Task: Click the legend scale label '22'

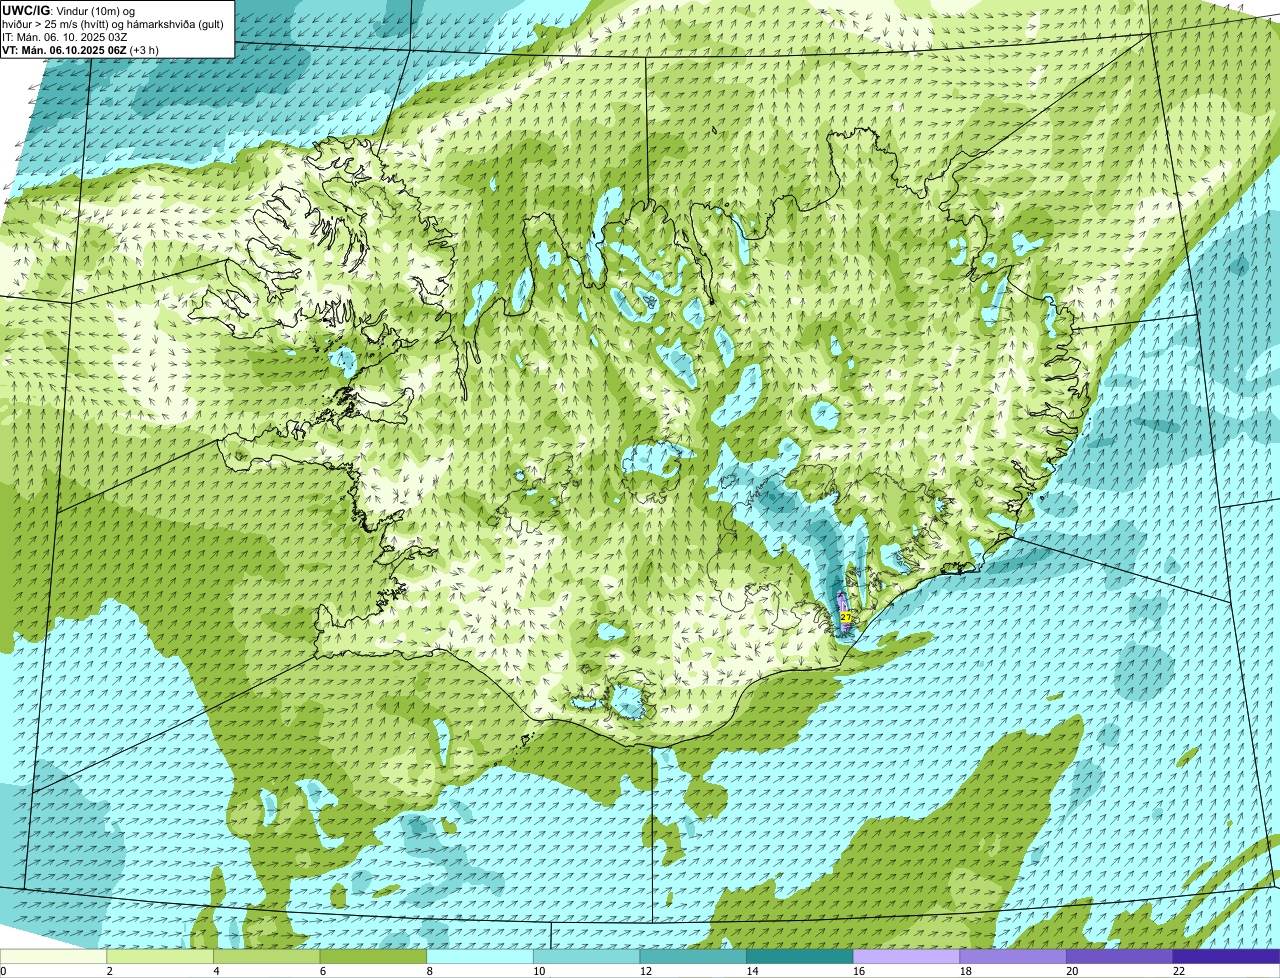Action: click(1179, 971)
